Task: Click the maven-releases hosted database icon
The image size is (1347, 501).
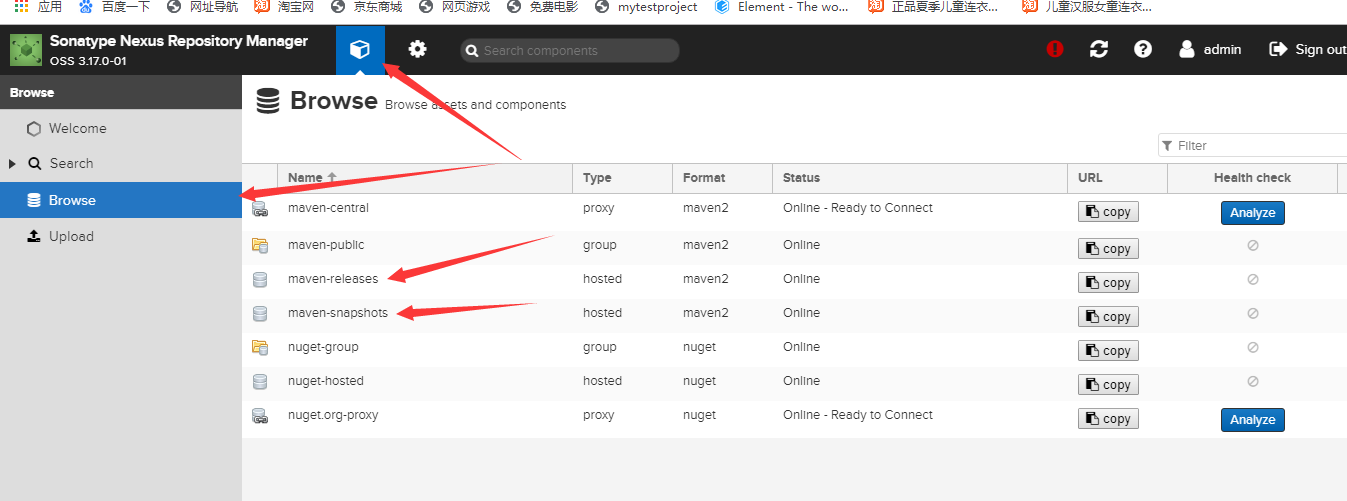Action: 260,279
